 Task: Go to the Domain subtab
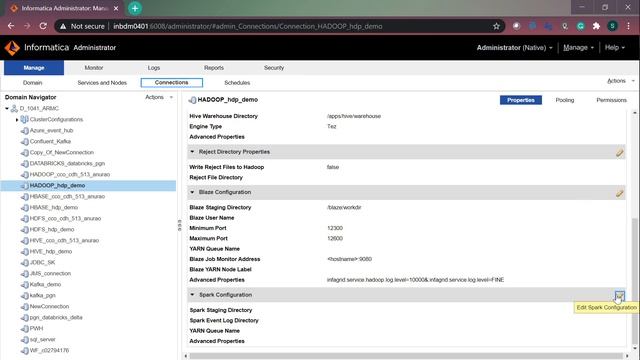pos(32,83)
